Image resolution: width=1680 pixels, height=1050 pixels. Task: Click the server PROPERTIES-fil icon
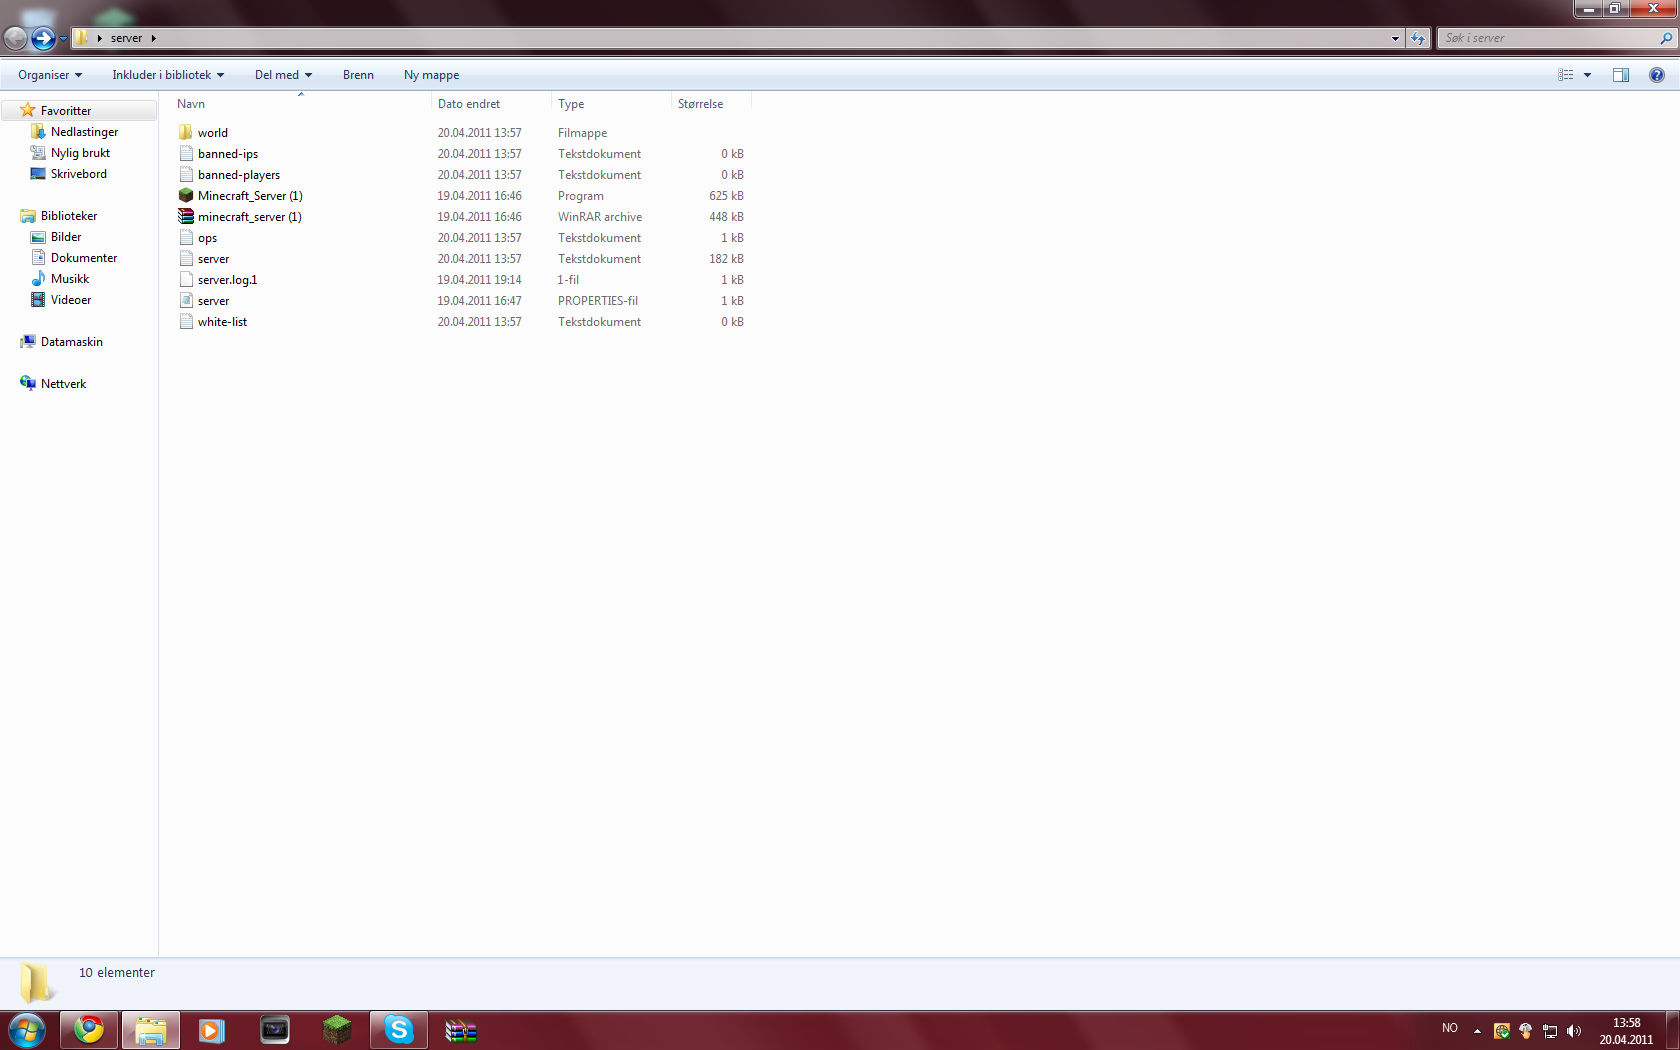(x=186, y=300)
